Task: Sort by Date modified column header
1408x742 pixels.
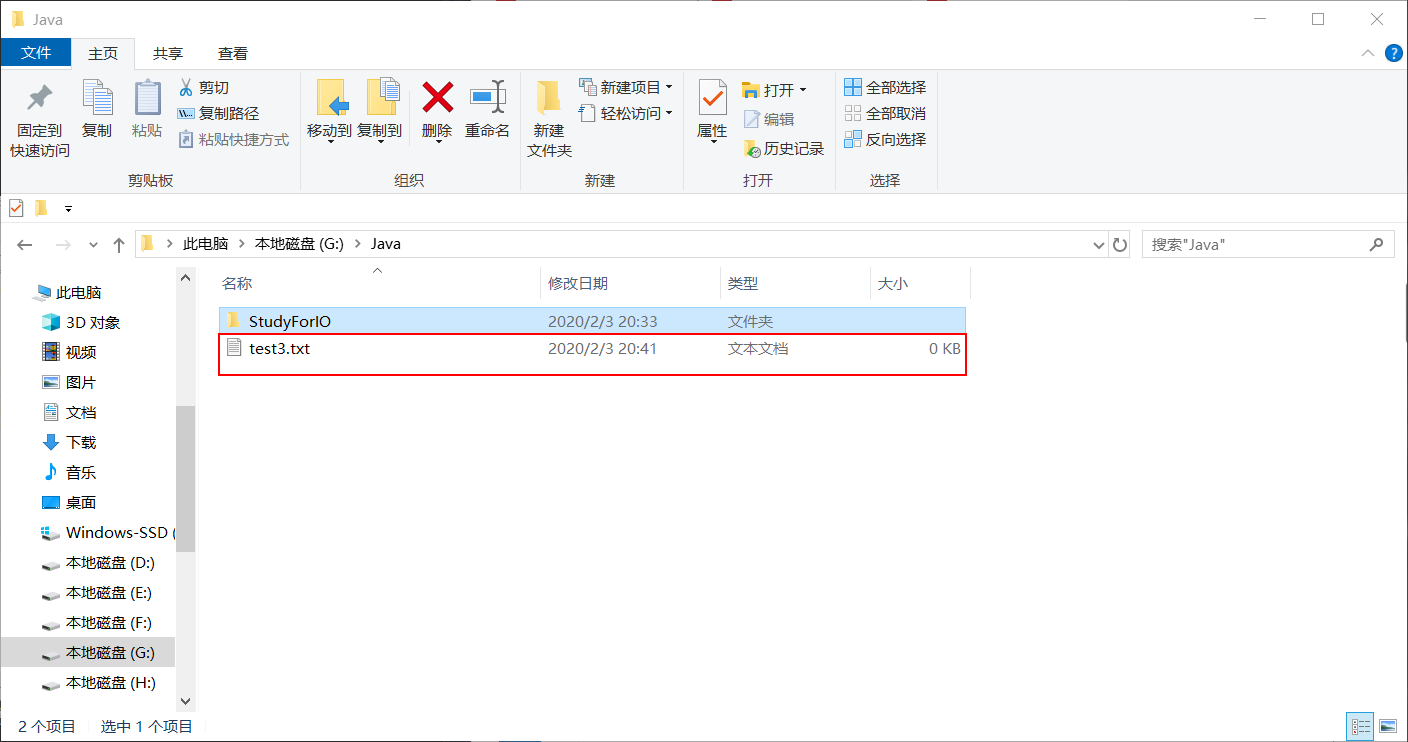Action: [x=630, y=283]
